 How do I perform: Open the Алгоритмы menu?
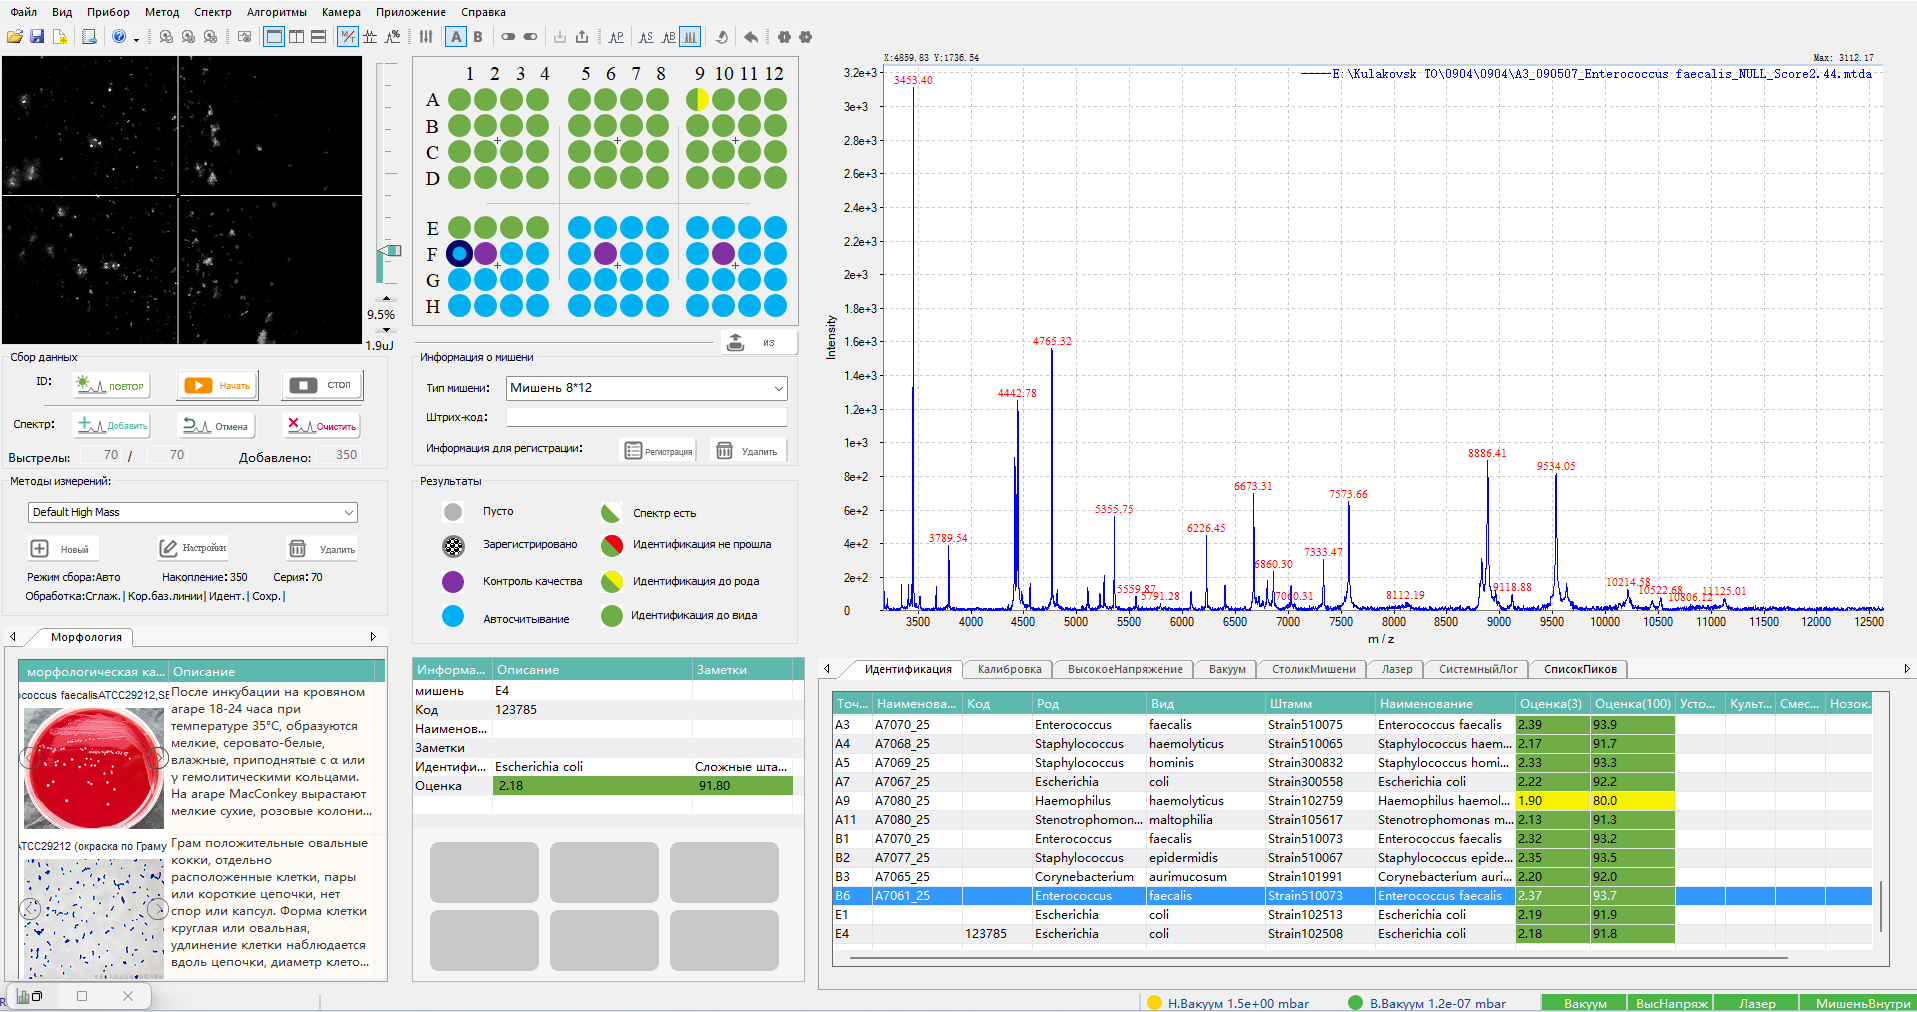pyautogui.click(x=276, y=12)
